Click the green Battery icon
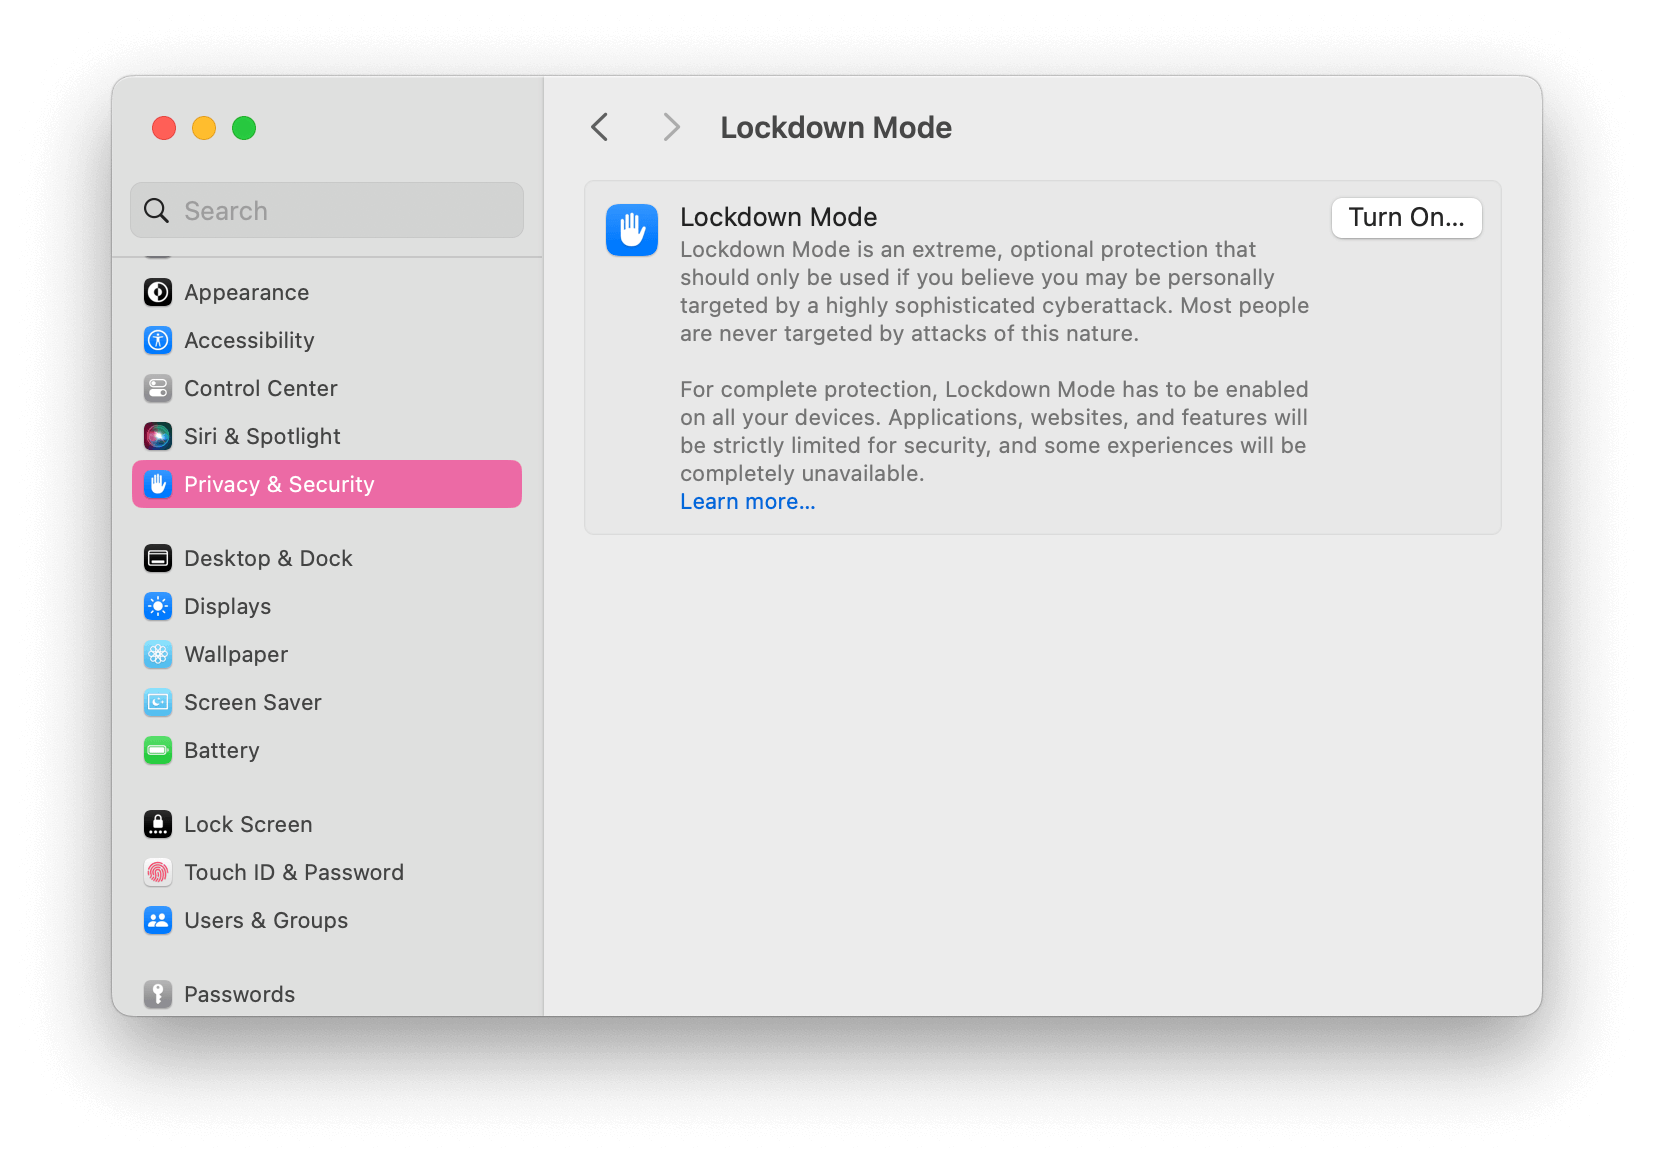The width and height of the screenshot is (1654, 1164). 158,750
